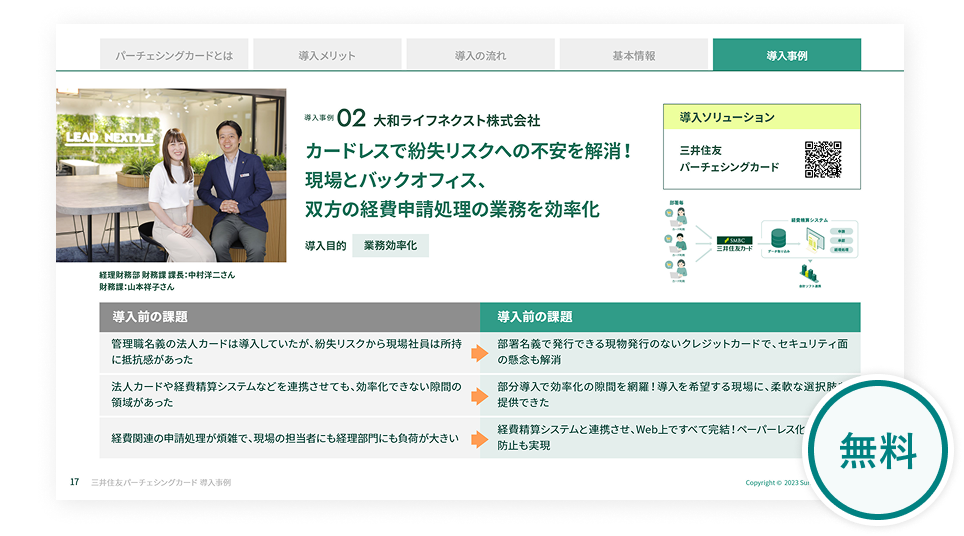Click the green database cylinder icon
The width and height of the screenshot is (964, 536).
point(777,239)
